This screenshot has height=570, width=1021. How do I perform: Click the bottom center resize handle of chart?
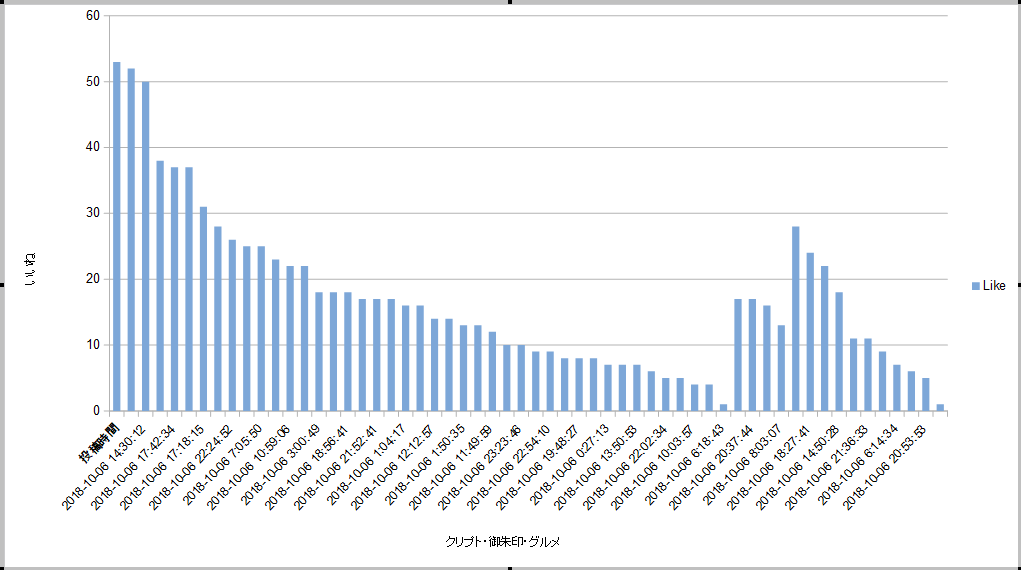tap(511, 567)
